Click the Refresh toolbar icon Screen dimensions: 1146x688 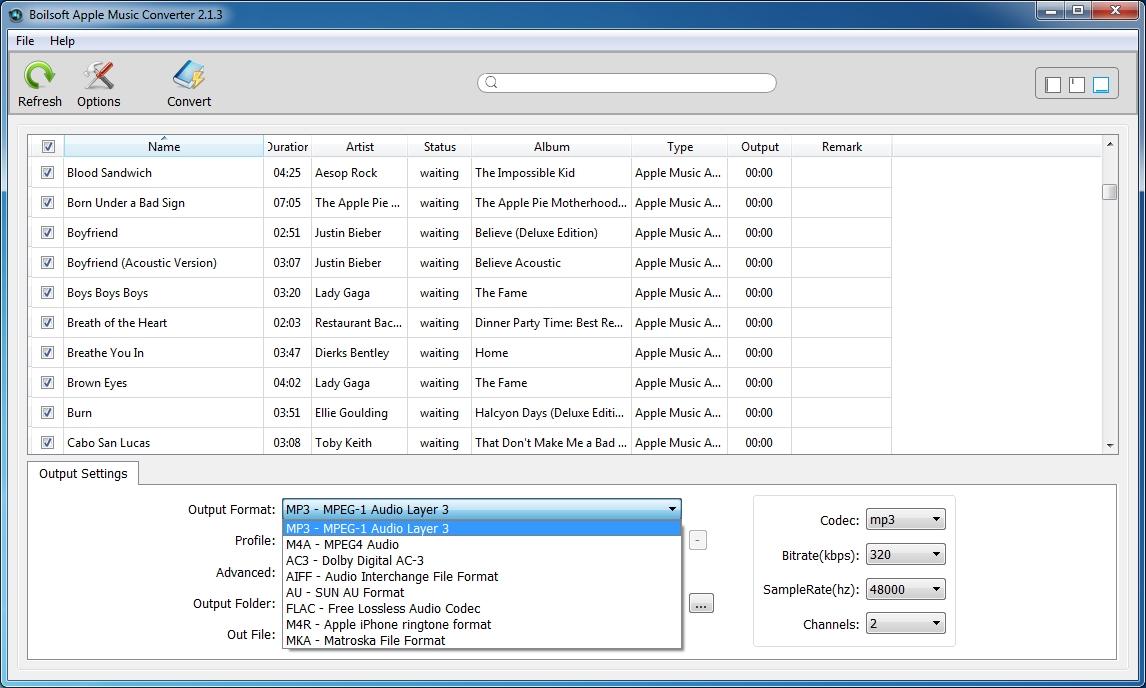39,75
